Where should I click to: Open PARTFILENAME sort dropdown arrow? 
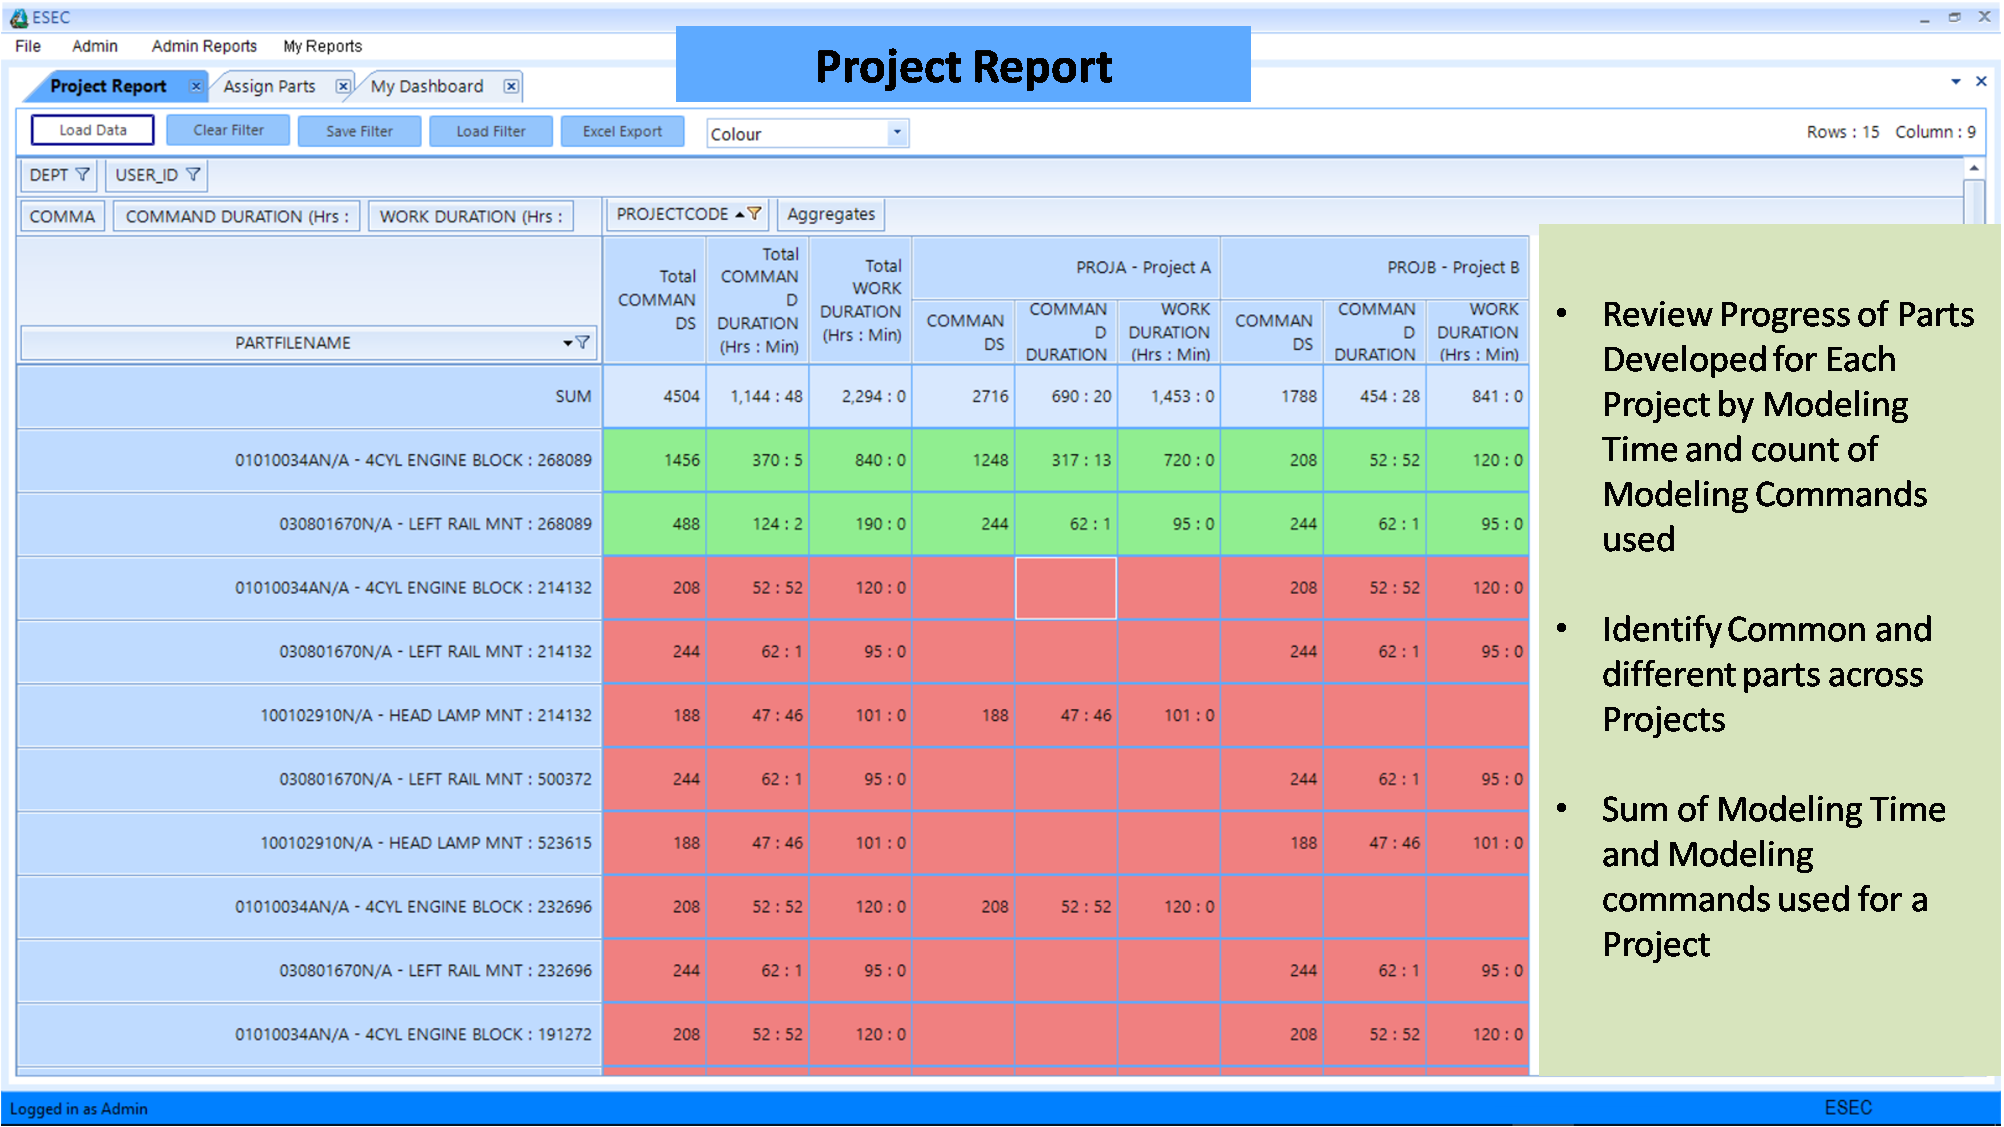click(567, 343)
